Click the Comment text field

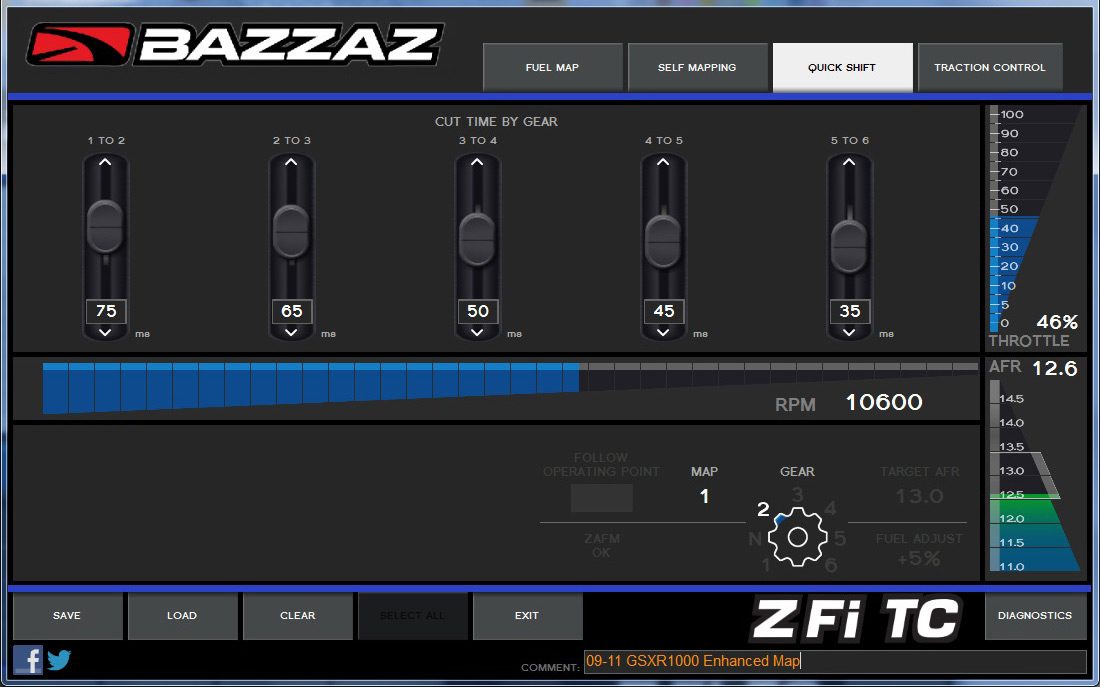coord(835,661)
